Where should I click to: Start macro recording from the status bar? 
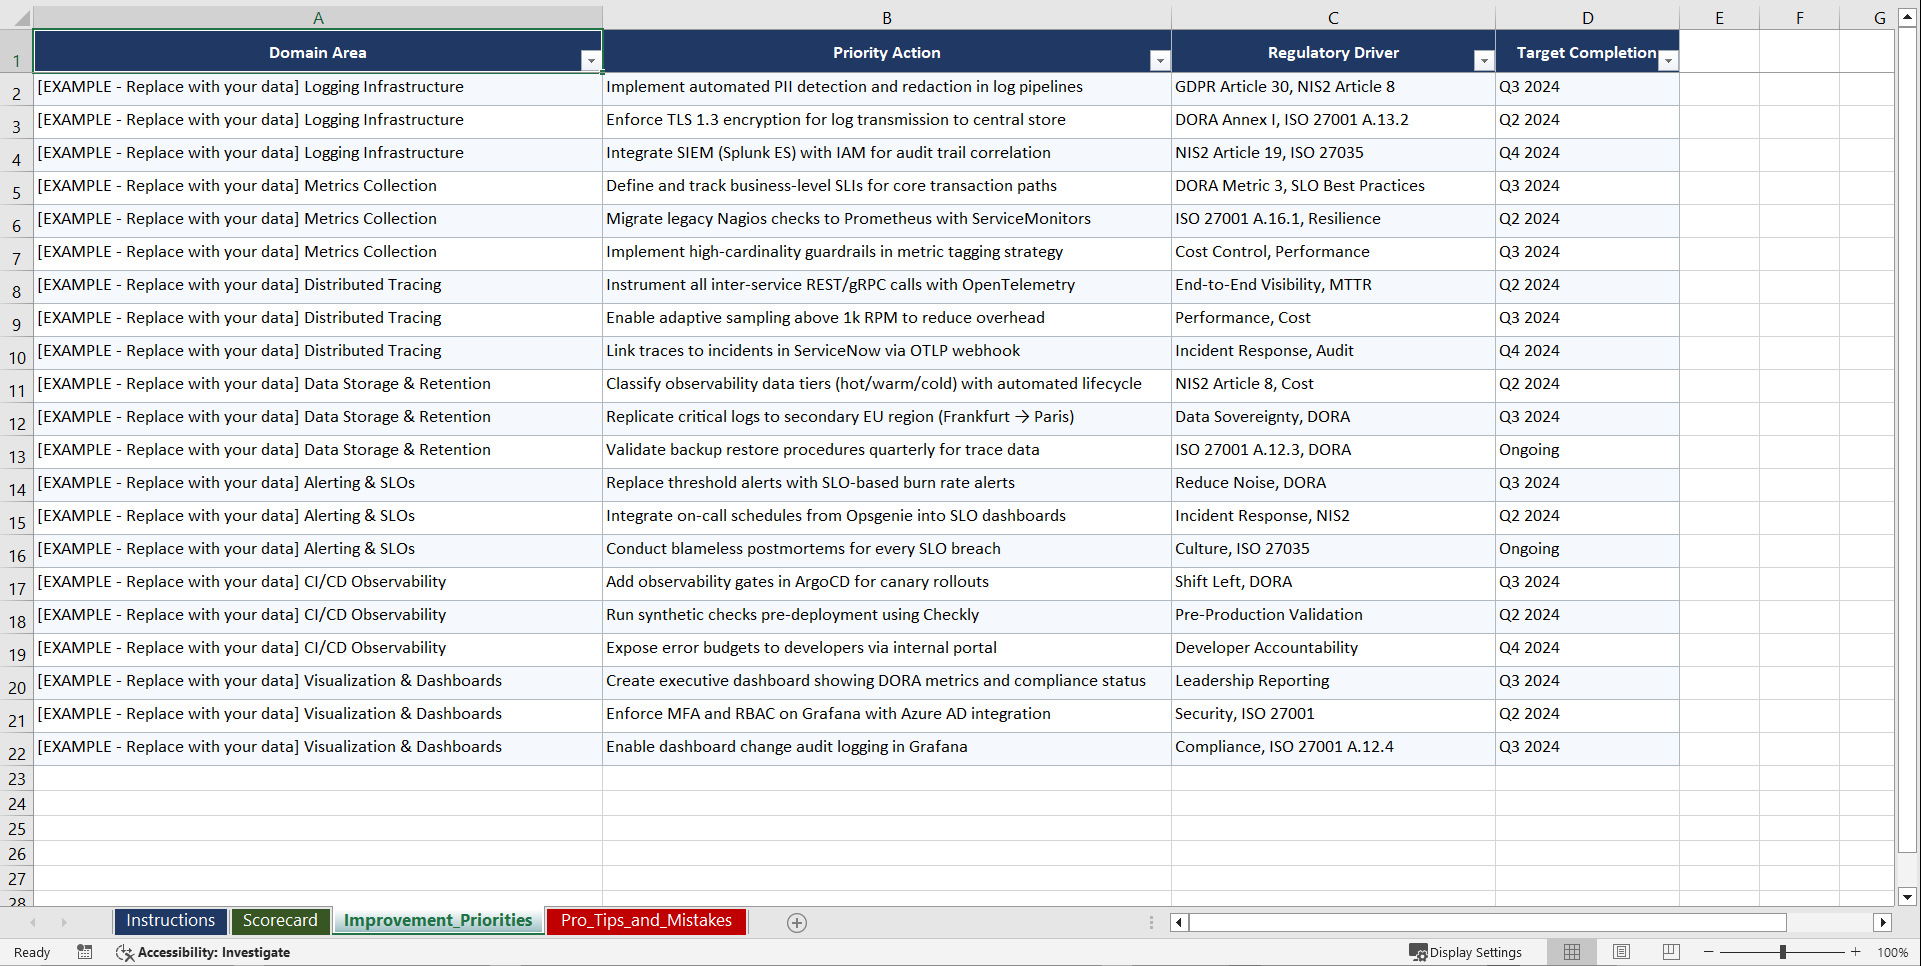pos(85,952)
